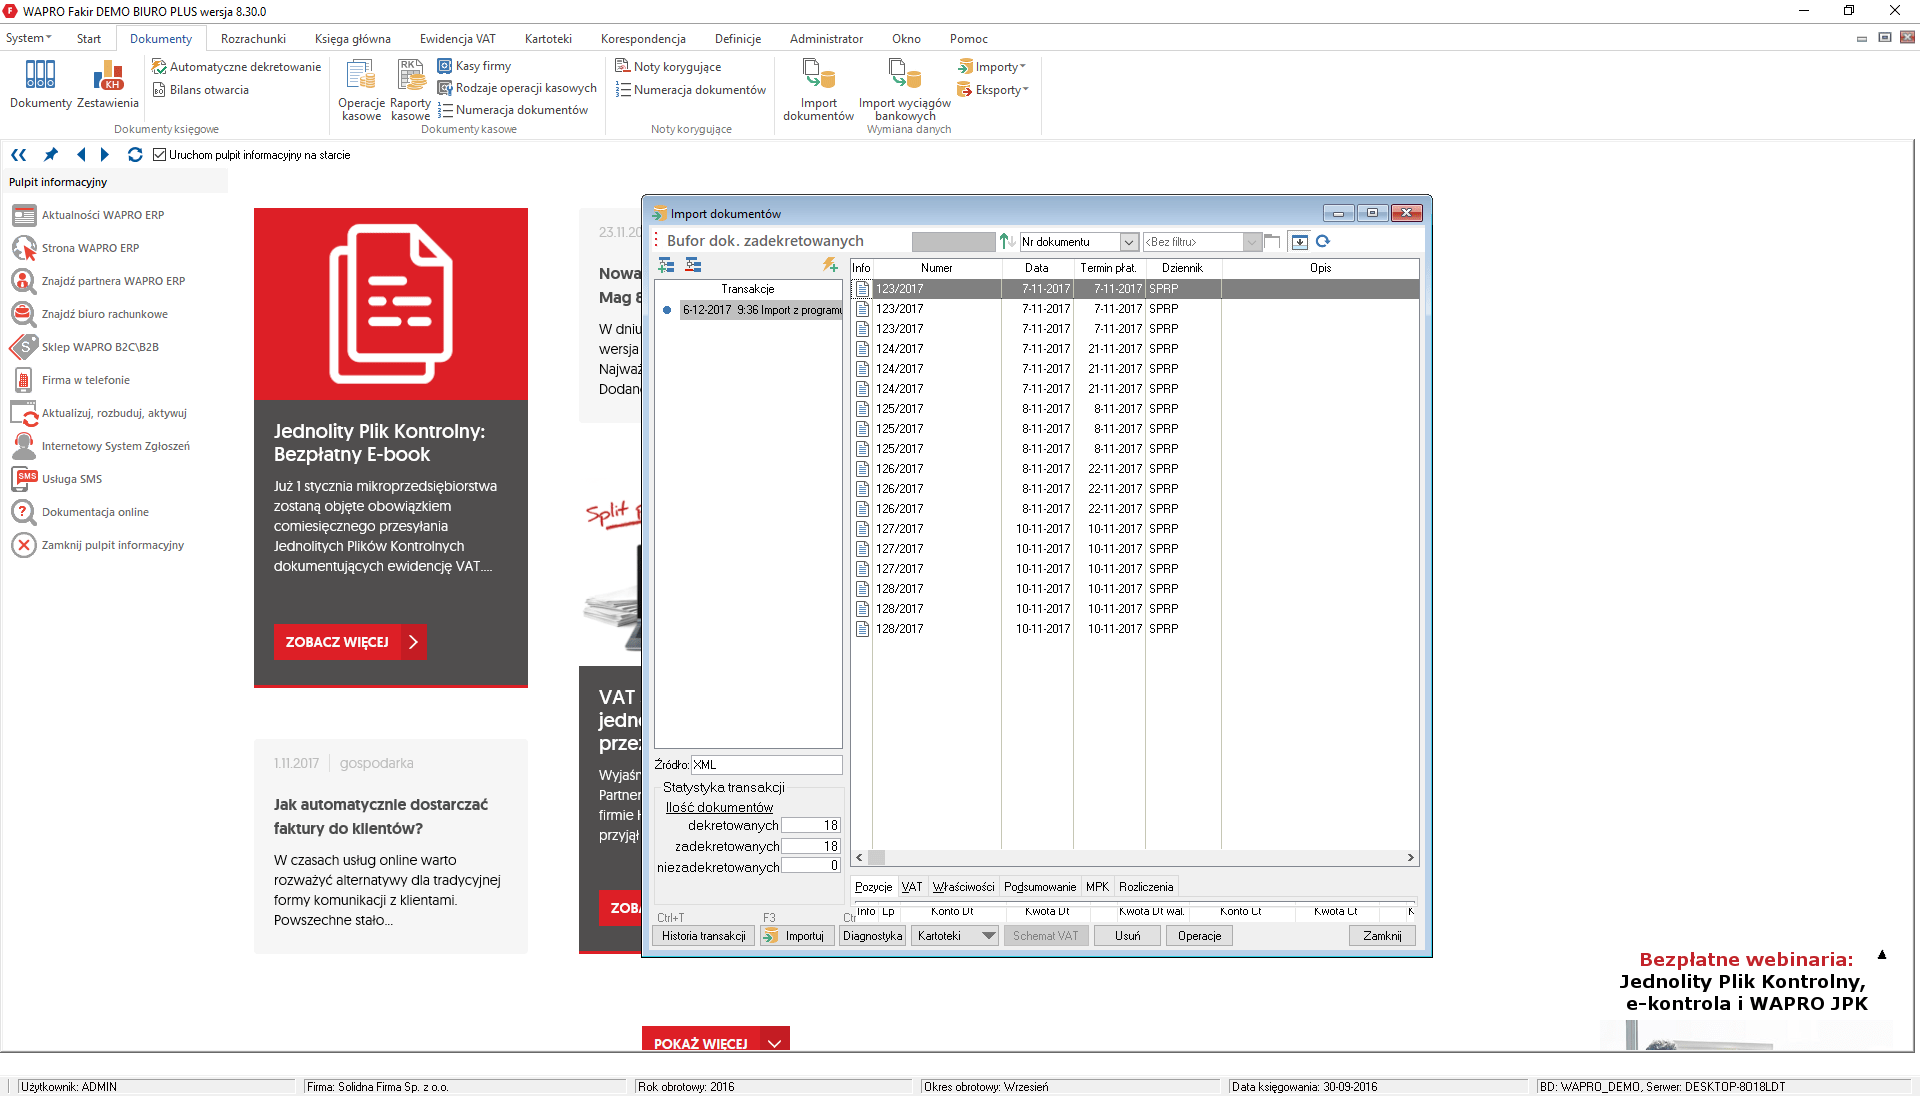Expand Nr dokumentu sort dropdown

tap(1129, 242)
